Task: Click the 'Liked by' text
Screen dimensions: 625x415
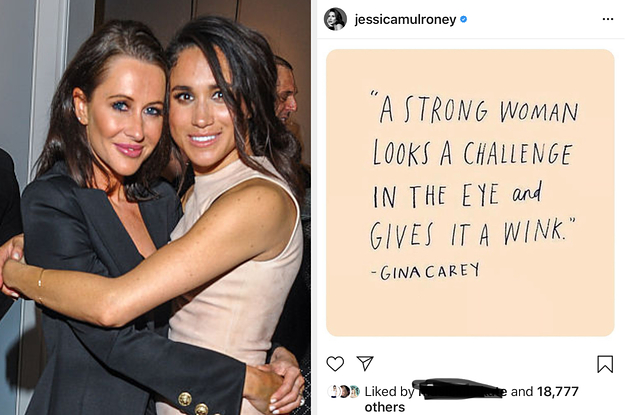Action: [x=389, y=392]
